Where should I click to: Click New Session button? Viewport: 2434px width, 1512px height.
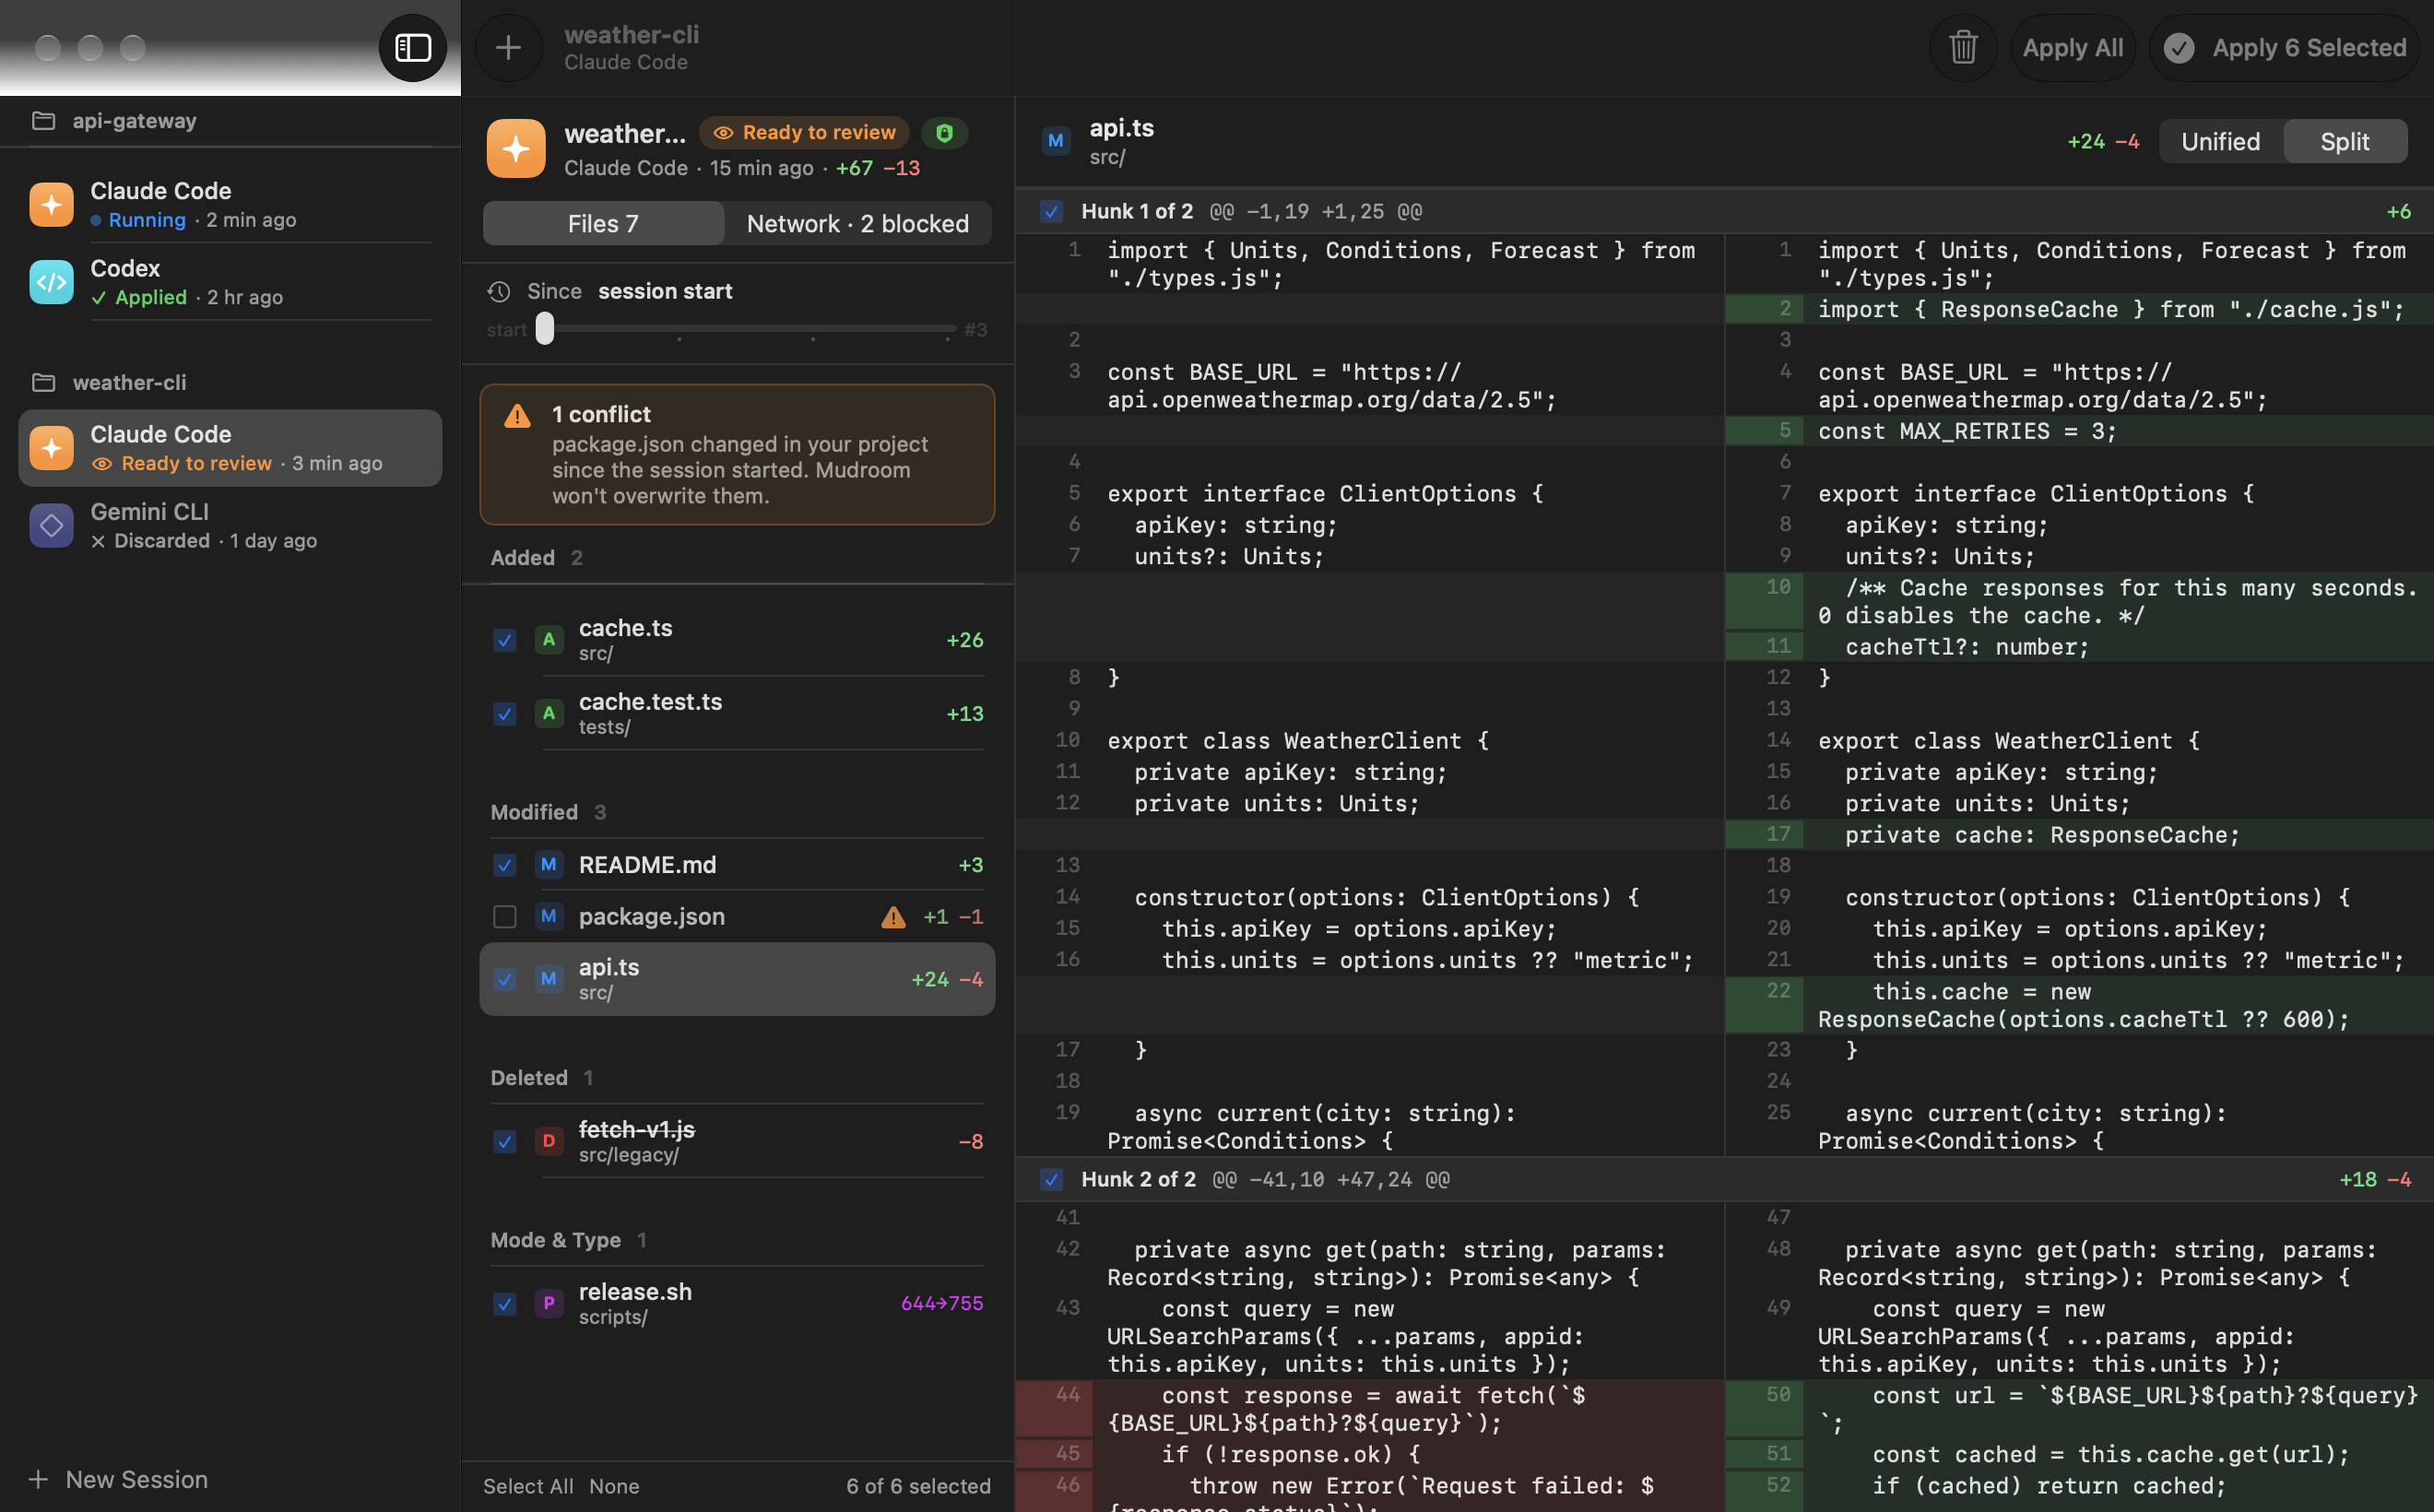(119, 1480)
